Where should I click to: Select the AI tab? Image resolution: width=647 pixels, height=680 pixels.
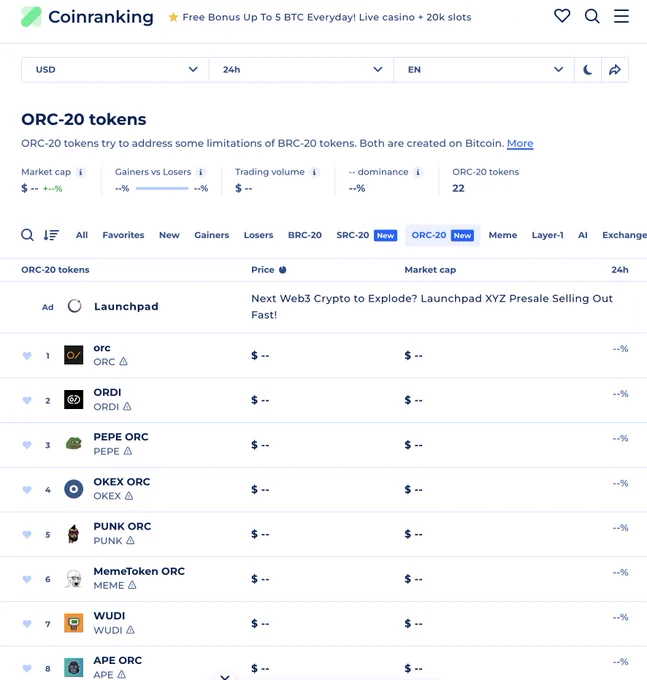tap(582, 235)
